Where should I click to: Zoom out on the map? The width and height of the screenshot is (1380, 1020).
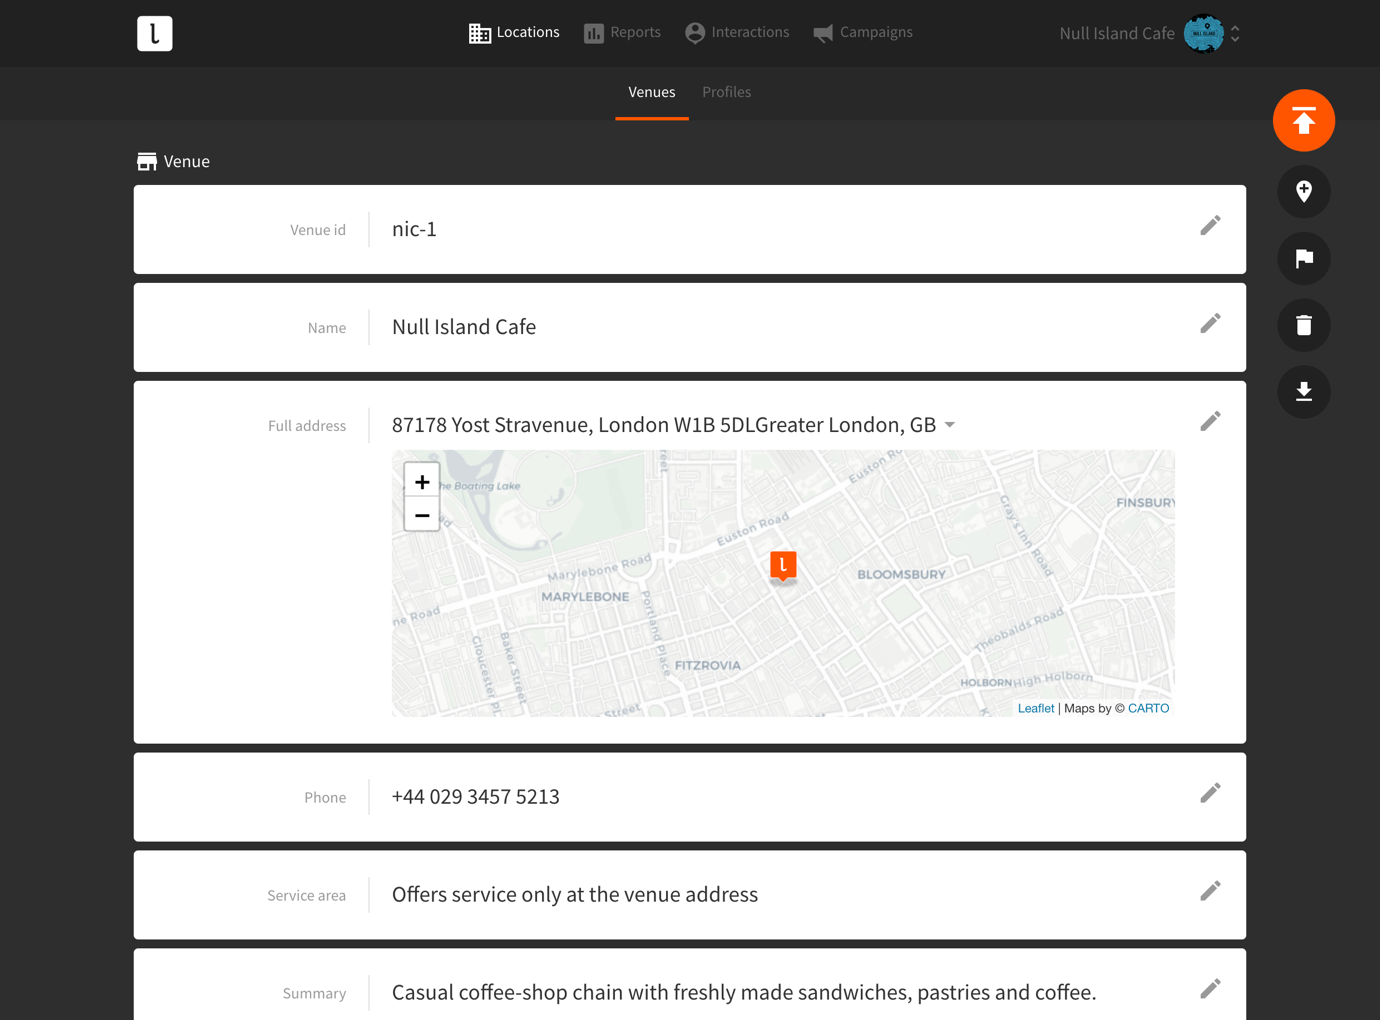point(422,516)
